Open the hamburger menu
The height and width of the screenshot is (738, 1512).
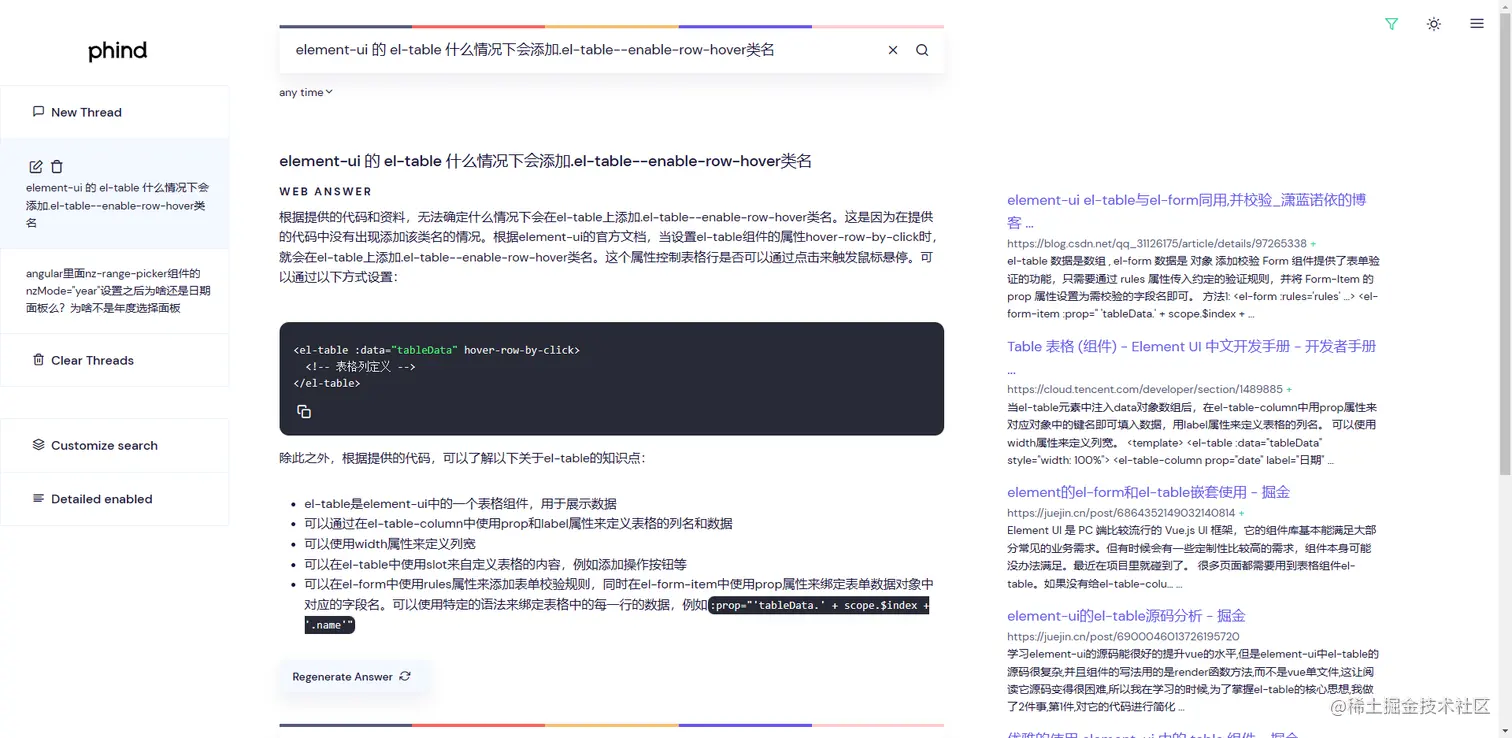(x=1477, y=24)
